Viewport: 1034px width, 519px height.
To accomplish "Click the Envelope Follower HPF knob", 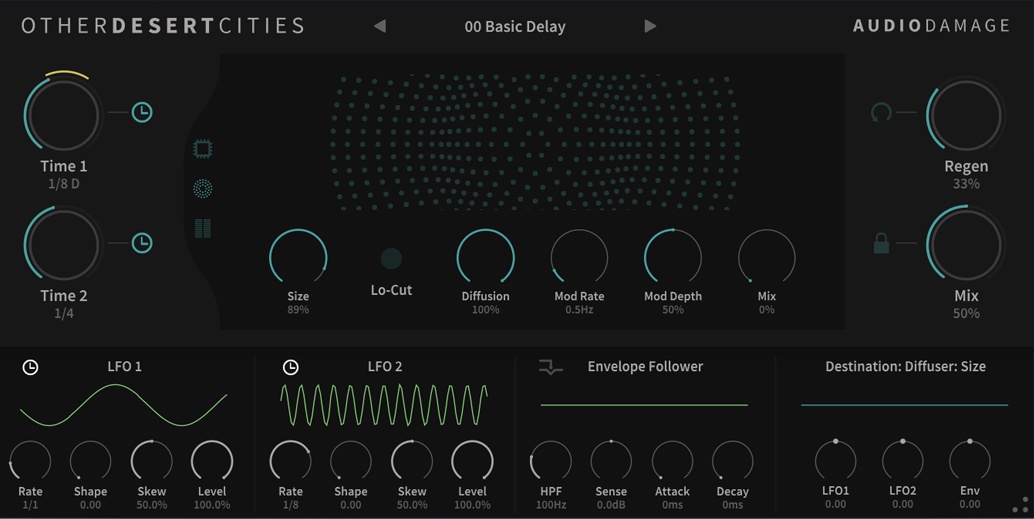I will point(551,461).
